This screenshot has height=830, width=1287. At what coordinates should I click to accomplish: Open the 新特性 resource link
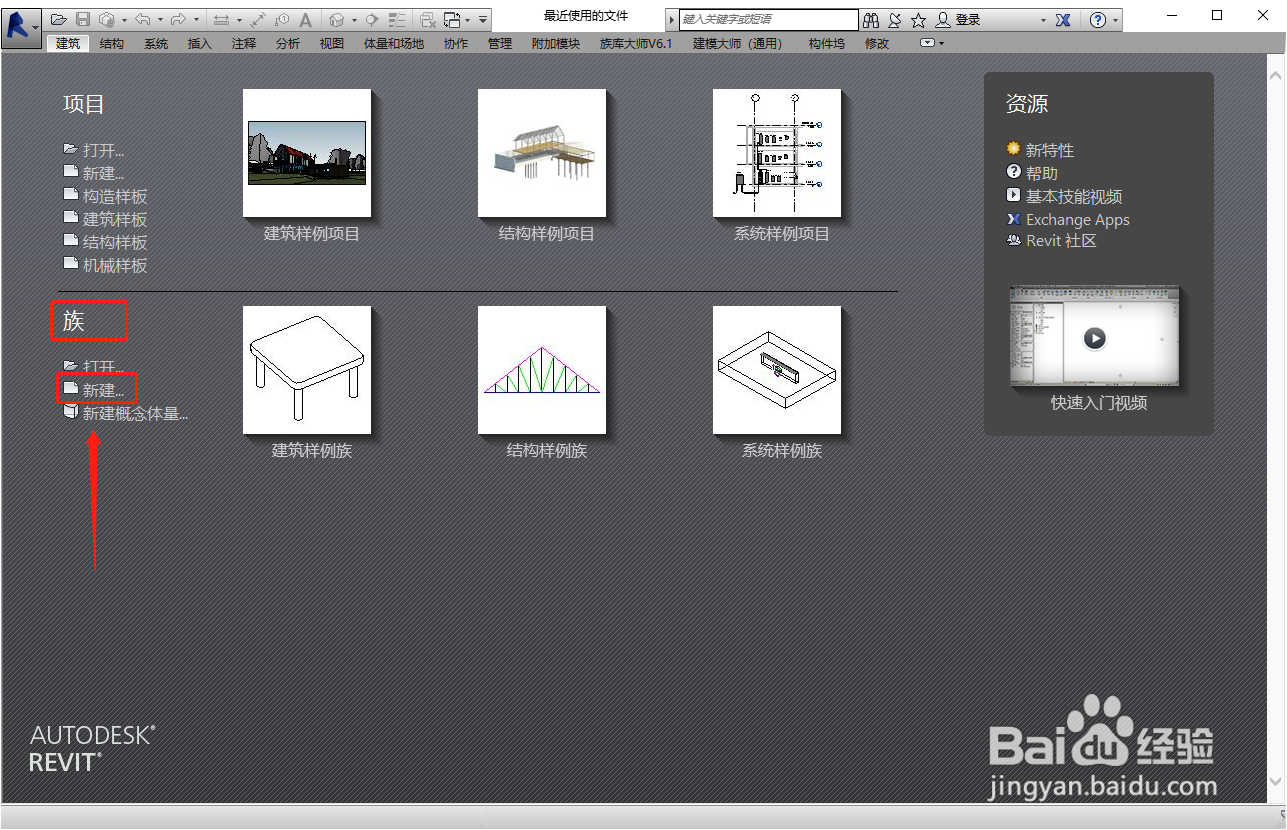1040,150
